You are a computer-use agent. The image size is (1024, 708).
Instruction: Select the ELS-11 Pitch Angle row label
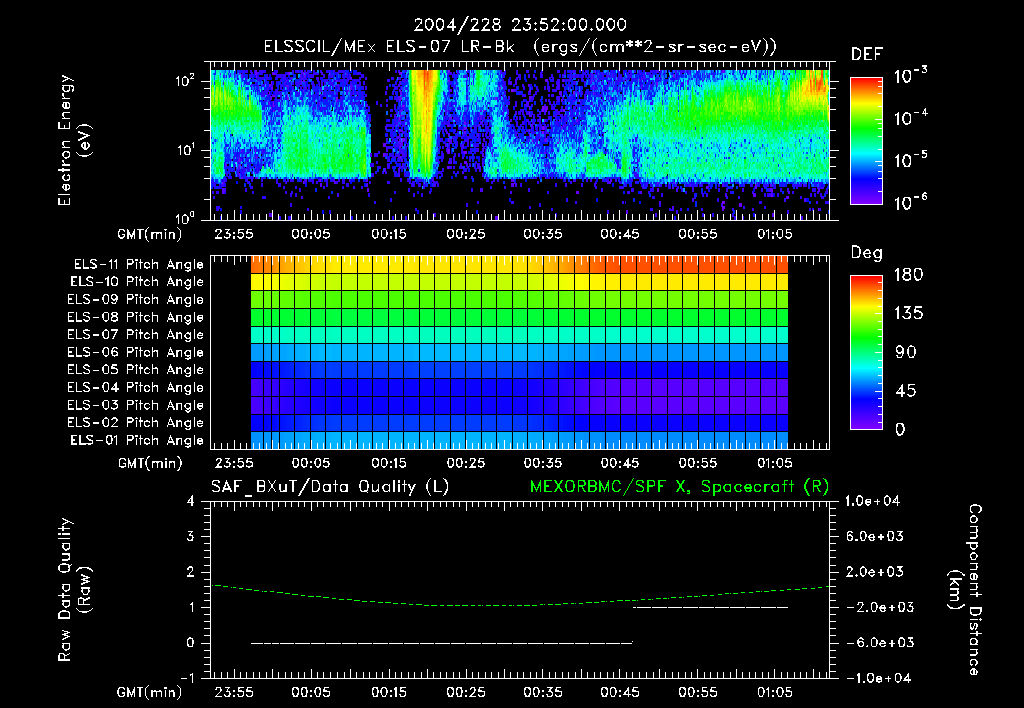point(138,265)
